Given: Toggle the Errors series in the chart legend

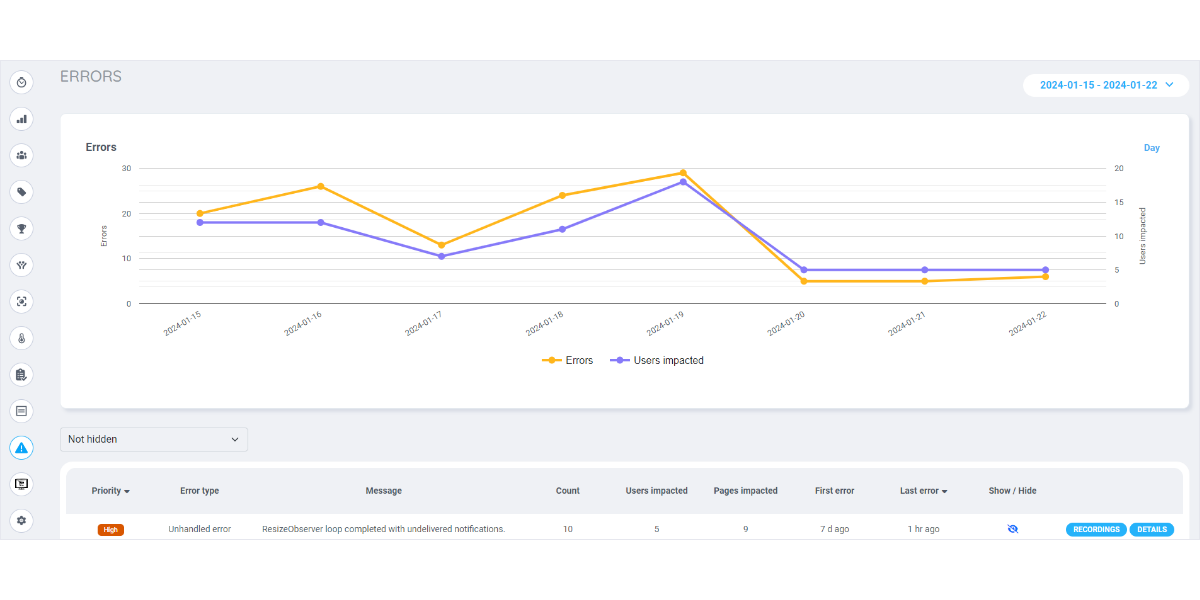Looking at the screenshot, I should pos(568,360).
